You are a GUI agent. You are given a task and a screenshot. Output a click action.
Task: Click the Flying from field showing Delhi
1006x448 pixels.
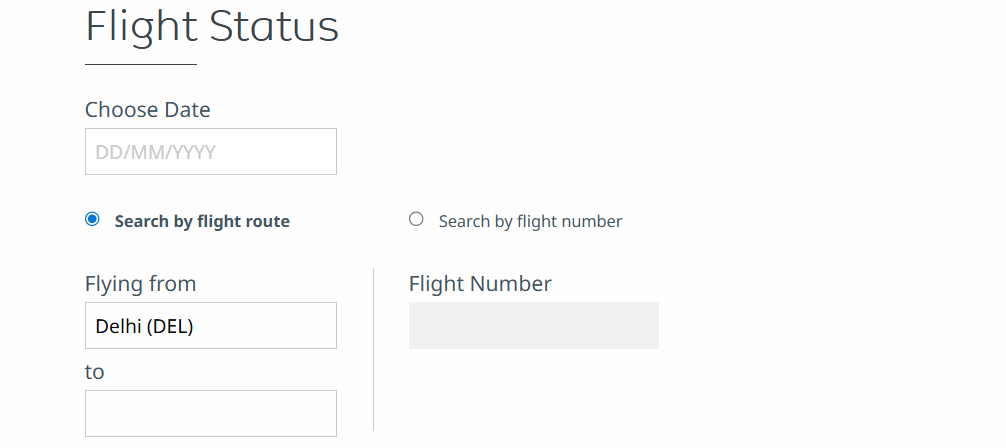click(x=210, y=326)
